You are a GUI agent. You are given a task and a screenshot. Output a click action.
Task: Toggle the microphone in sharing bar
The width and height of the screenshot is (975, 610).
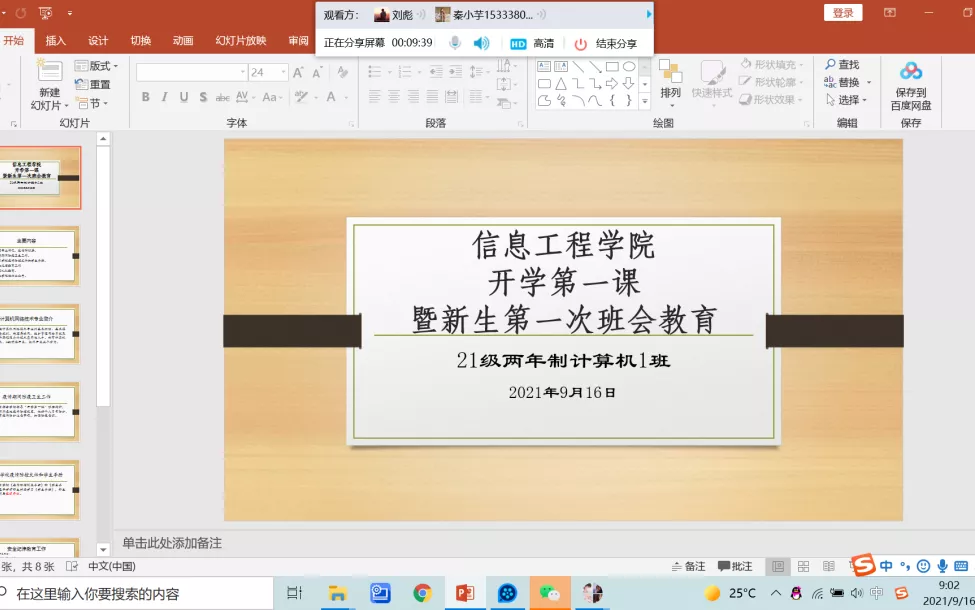coord(455,43)
